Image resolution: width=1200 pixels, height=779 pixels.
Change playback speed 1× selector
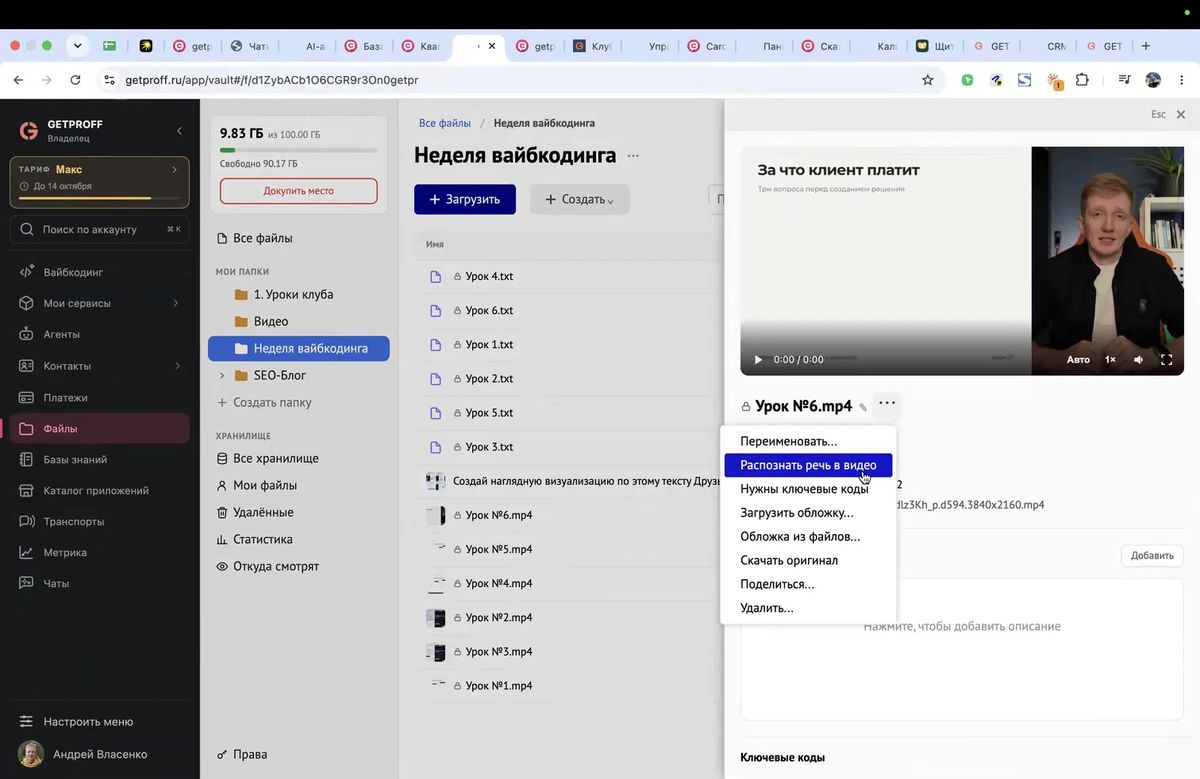(x=1110, y=360)
